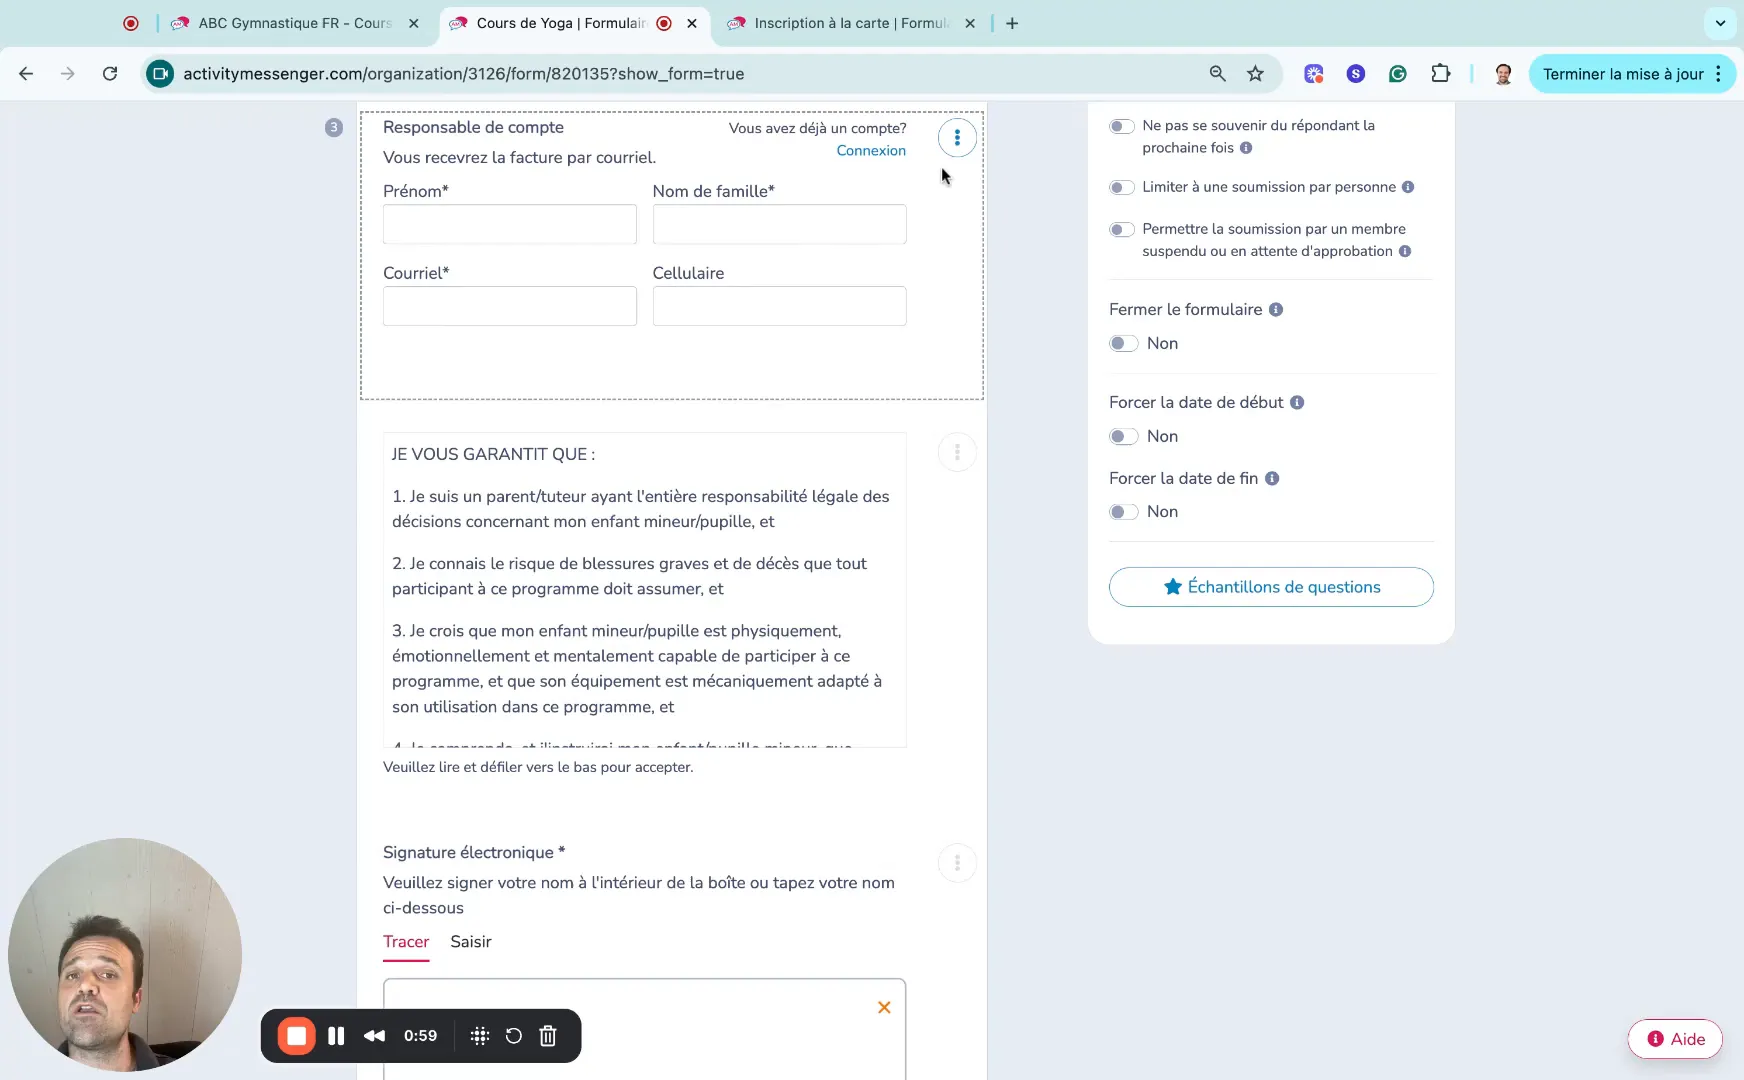The height and width of the screenshot is (1080, 1744).
Task: Click the 'Connexion' link
Action: tap(870, 151)
